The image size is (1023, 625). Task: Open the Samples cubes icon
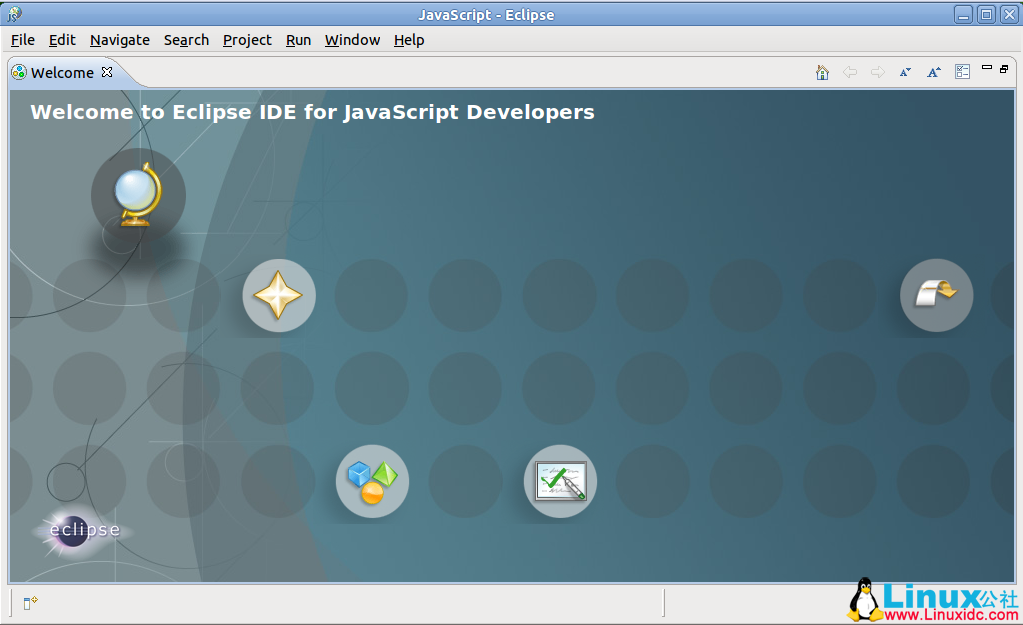tap(372, 481)
